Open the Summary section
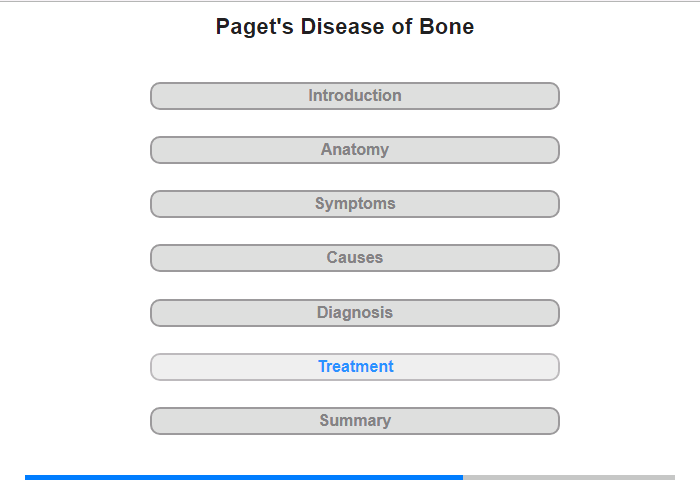The width and height of the screenshot is (700, 480). (355, 421)
